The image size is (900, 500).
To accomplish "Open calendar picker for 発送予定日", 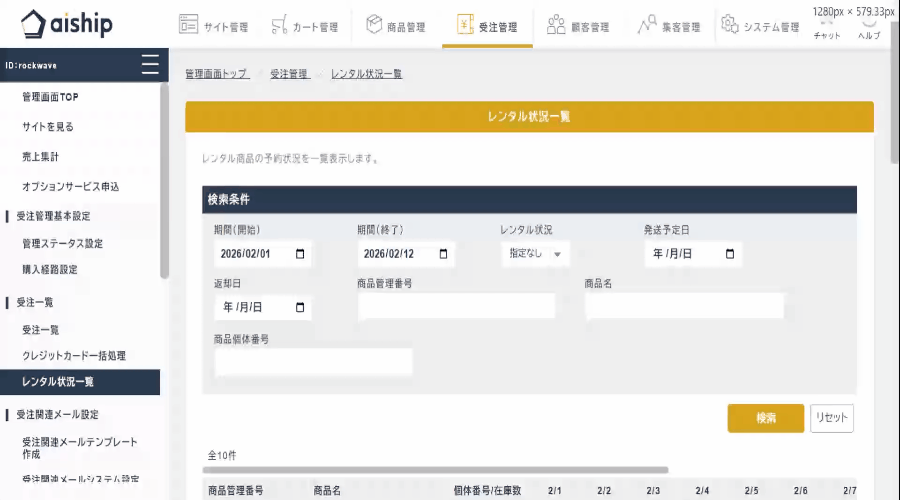I will click(730, 254).
